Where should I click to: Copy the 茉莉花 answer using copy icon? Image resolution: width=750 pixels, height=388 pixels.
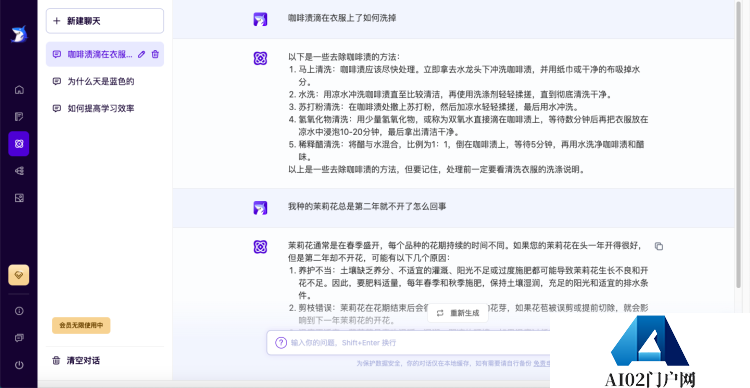(x=659, y=246)
